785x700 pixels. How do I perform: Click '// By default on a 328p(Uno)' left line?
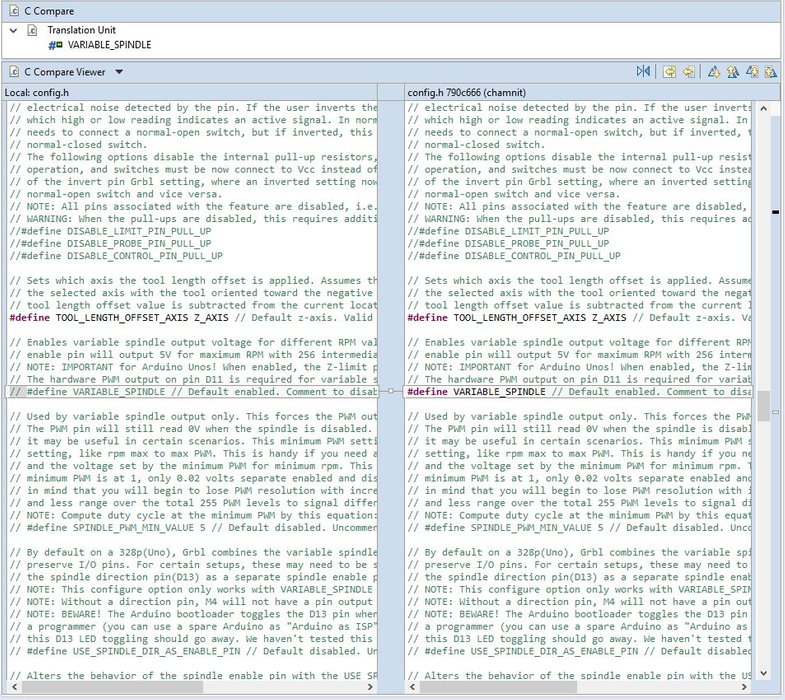click(x=193, y=552)
